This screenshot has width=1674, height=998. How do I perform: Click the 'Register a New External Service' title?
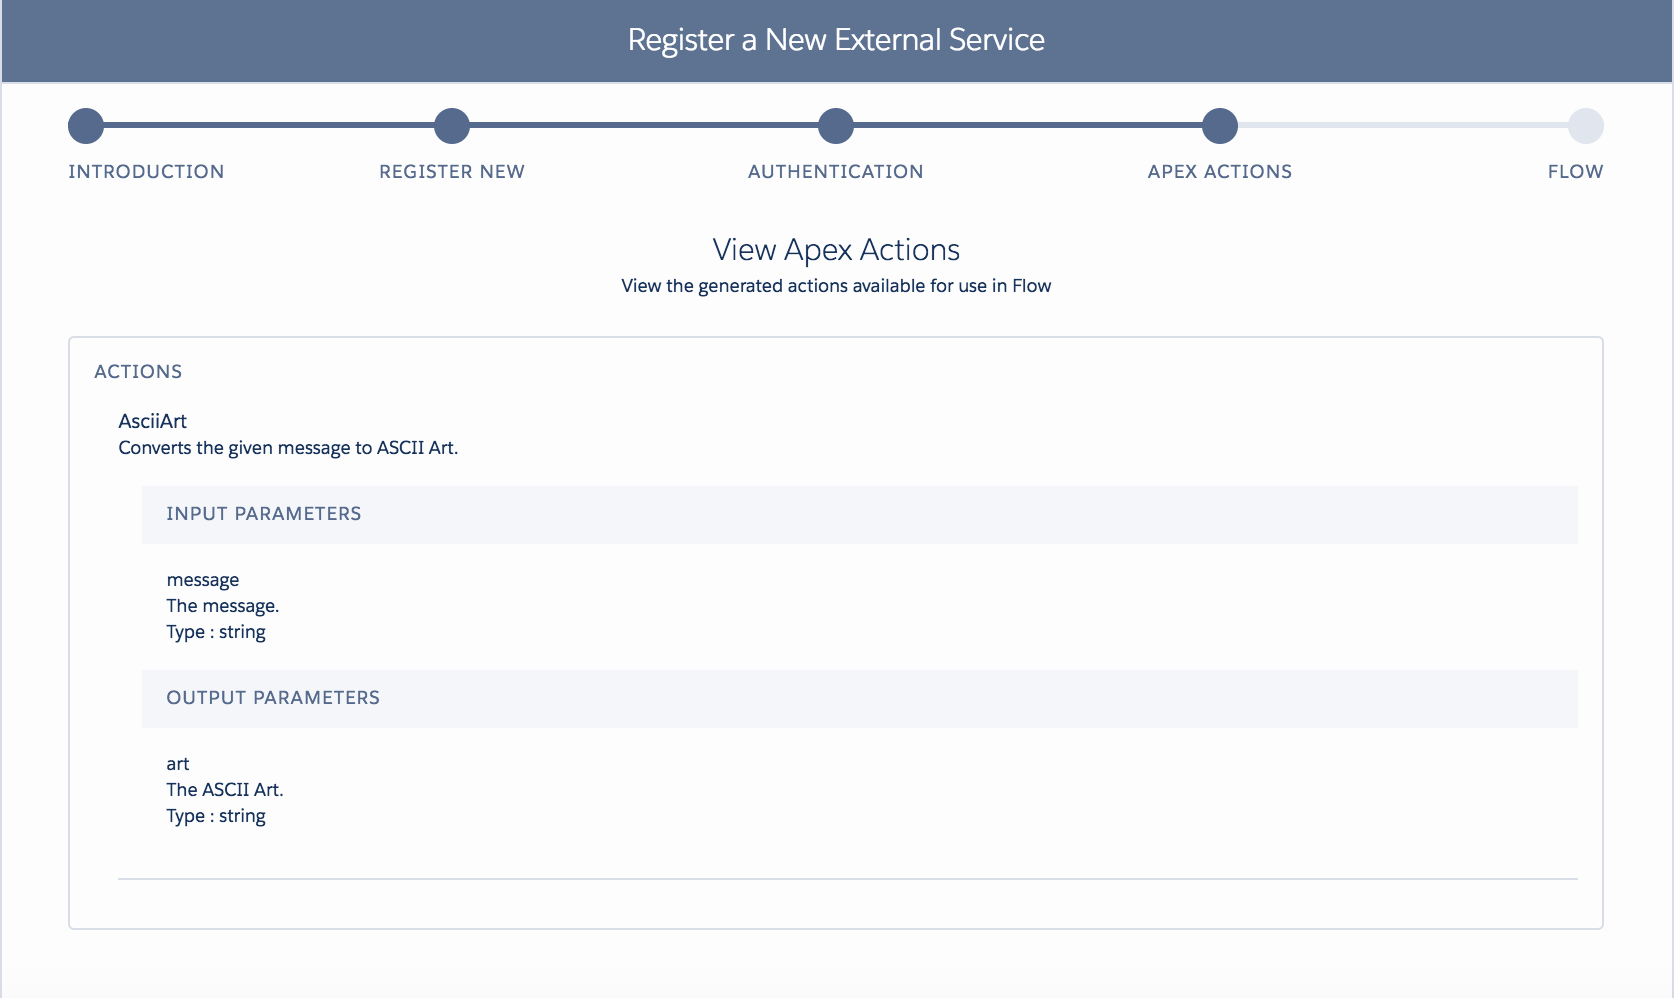coord(836,40)
